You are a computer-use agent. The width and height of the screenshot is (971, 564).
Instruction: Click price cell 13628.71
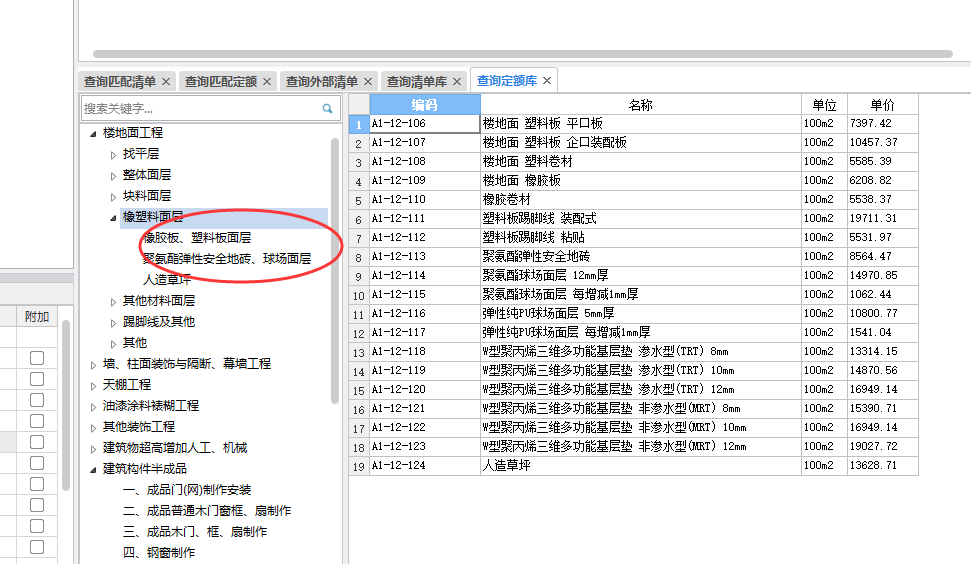pos(882,466)
